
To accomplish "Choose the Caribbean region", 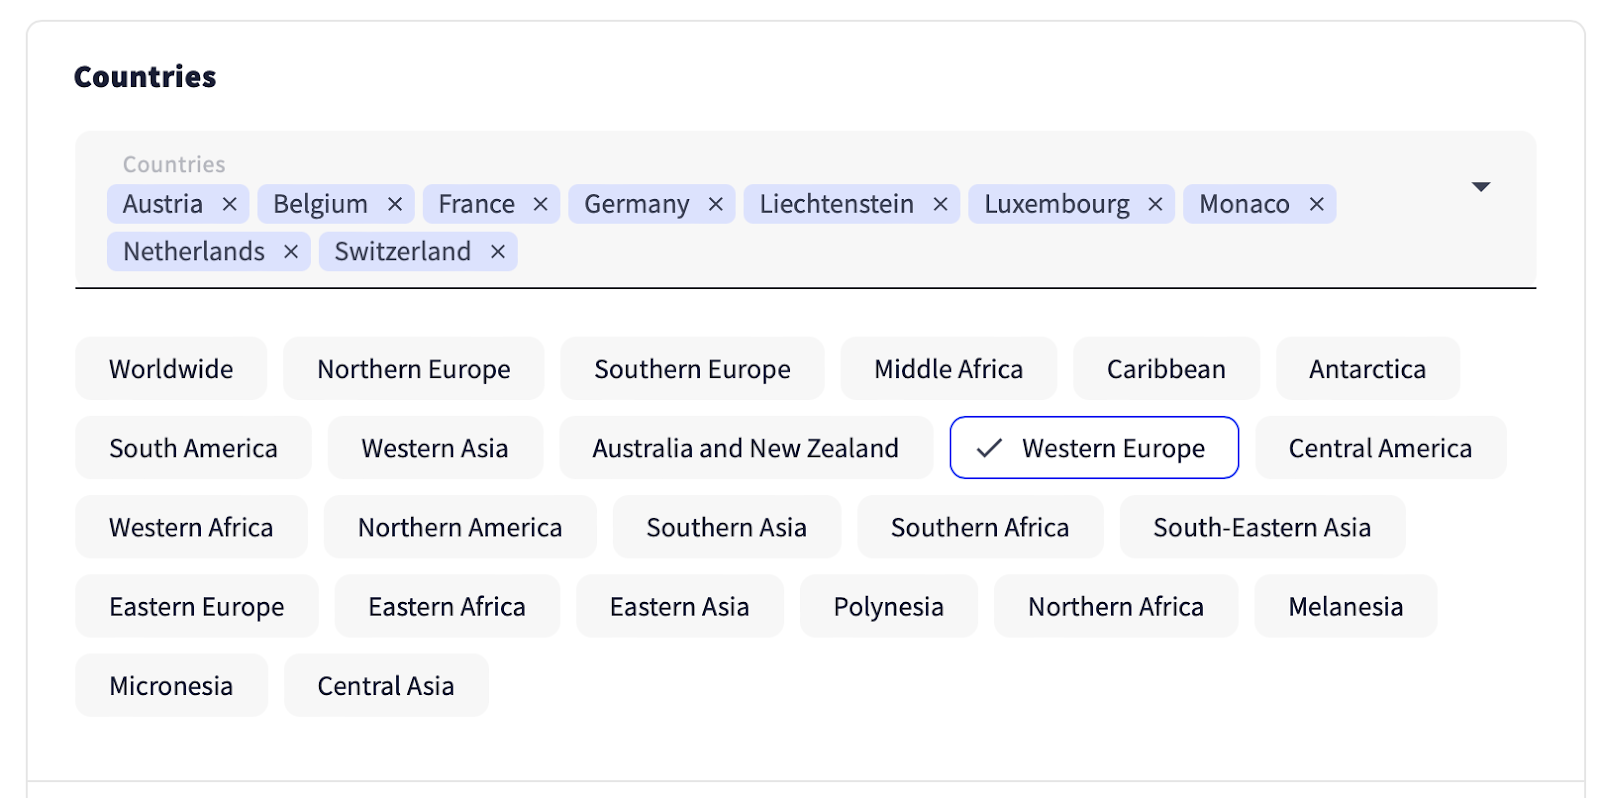I will point(1166,369).
